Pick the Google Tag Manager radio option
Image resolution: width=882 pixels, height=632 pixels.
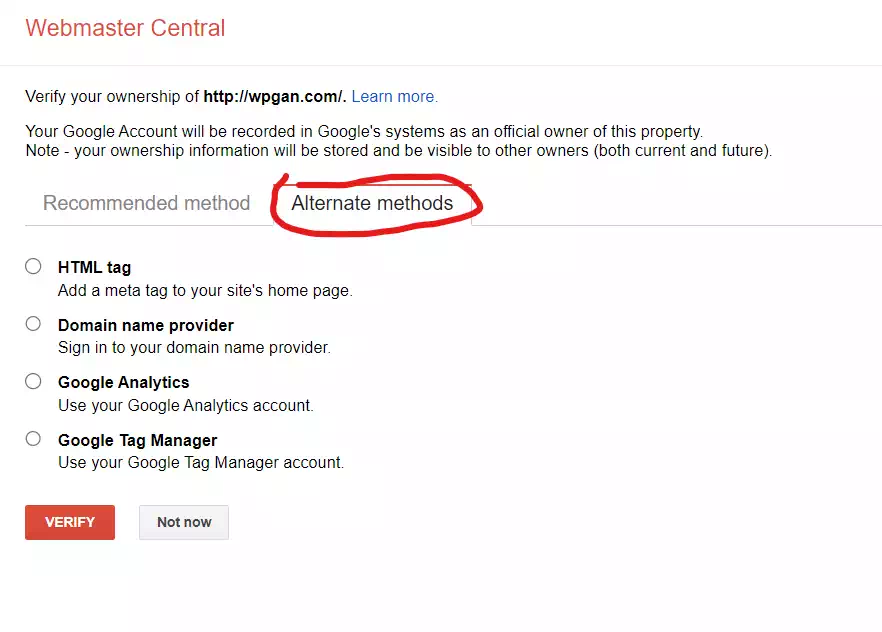33,439
